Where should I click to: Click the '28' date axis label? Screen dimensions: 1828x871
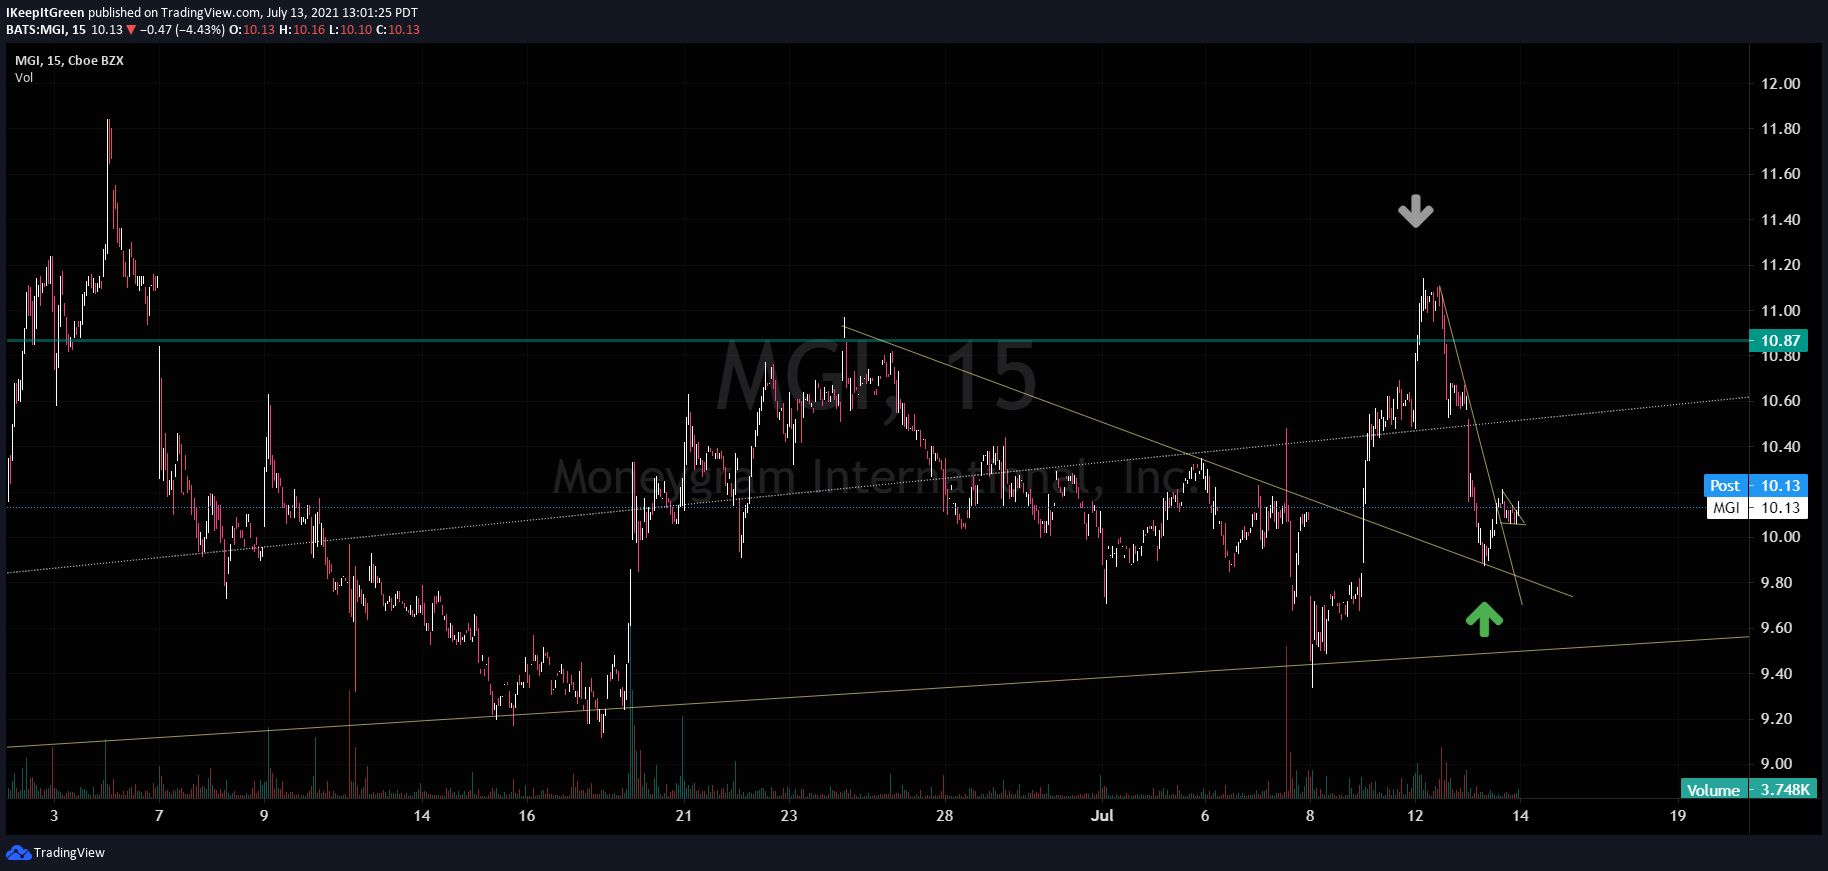tap(945, 815)
